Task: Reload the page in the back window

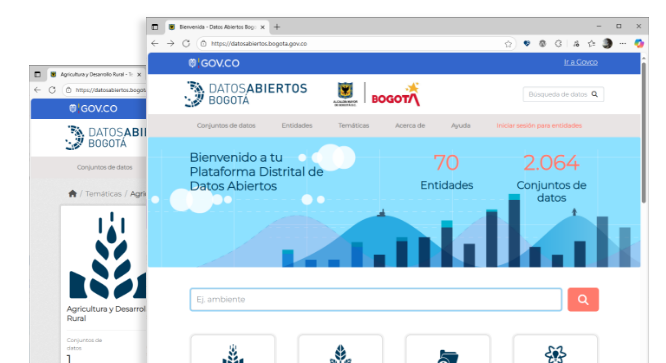Action: click(52, 90)
